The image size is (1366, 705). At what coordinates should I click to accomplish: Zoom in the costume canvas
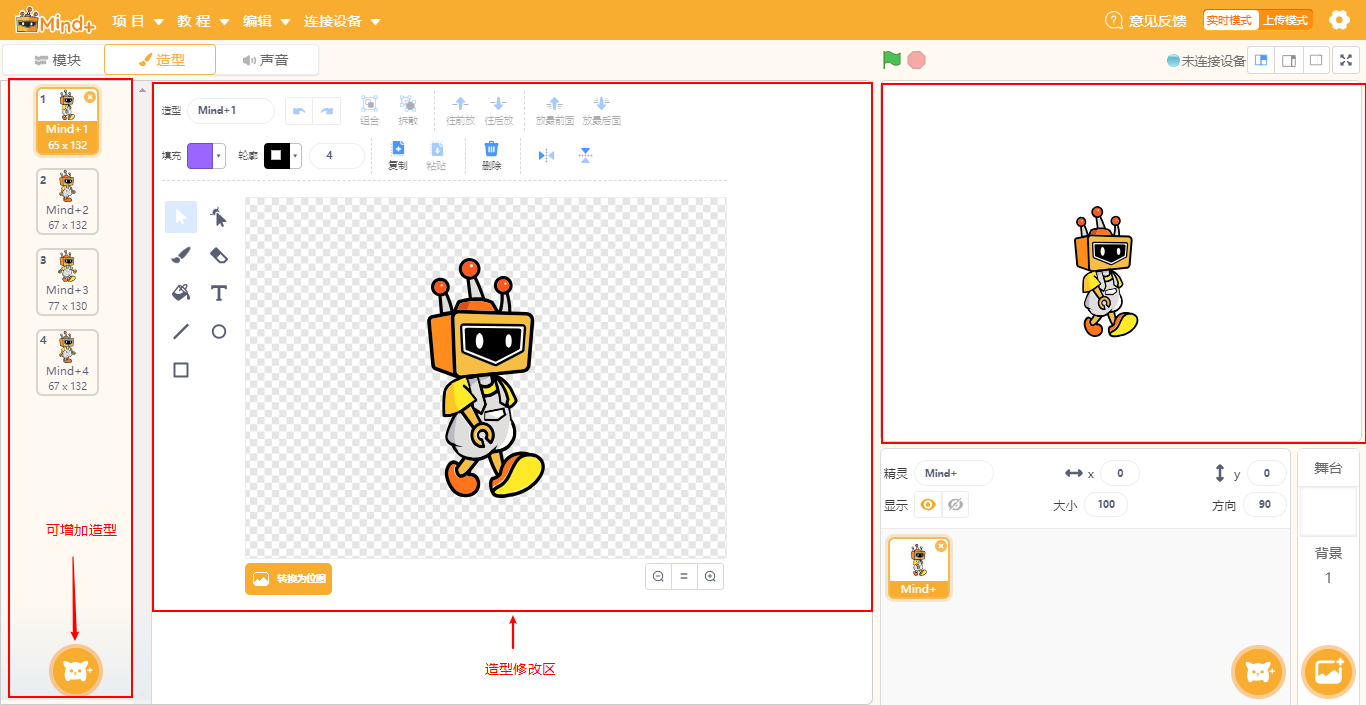(x=710, y=577)
